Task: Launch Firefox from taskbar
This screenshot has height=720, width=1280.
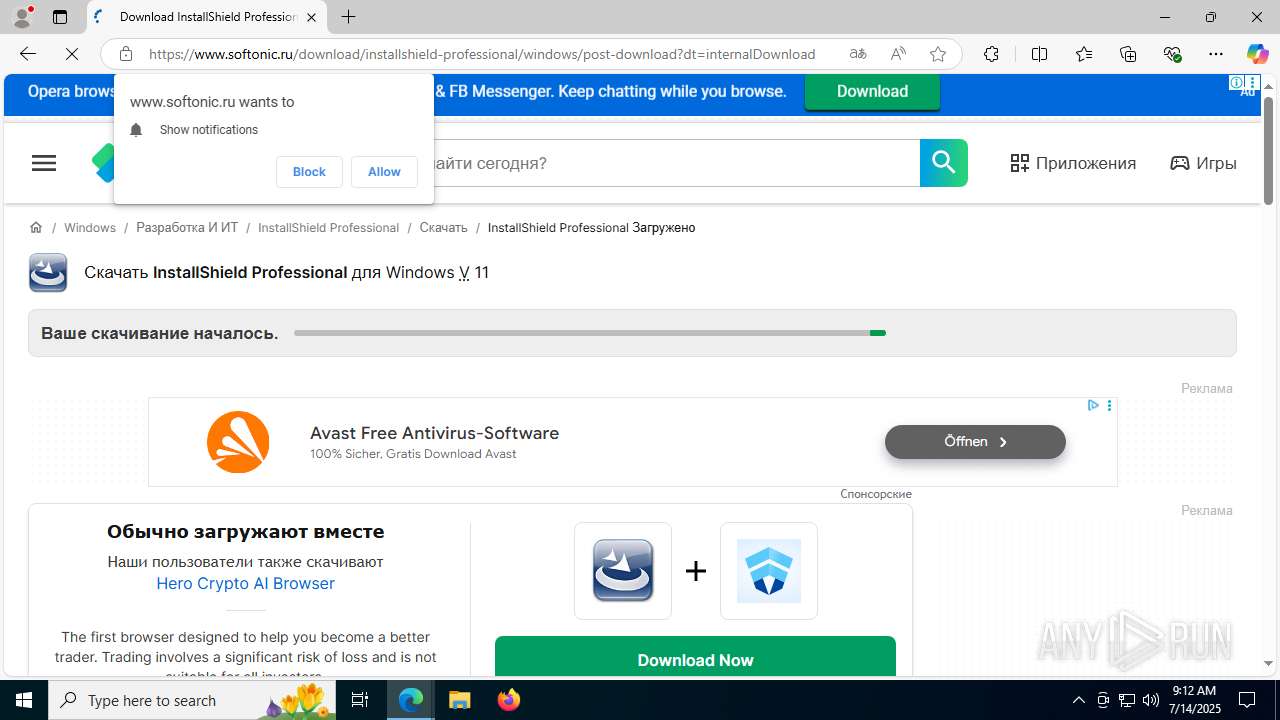Action: (508, 700)
